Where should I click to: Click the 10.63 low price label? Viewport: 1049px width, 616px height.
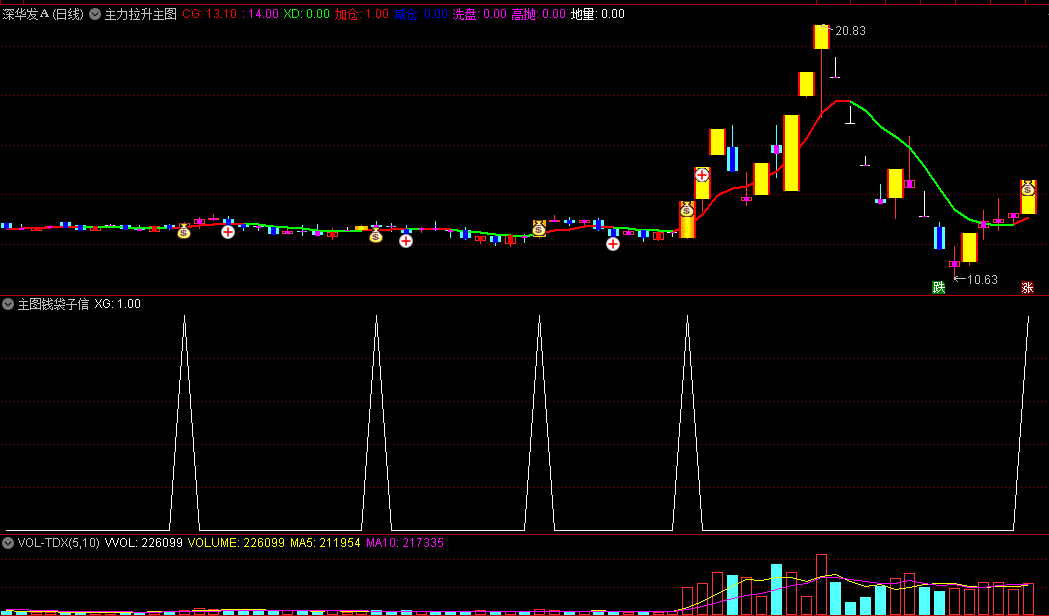click(982, 280)
